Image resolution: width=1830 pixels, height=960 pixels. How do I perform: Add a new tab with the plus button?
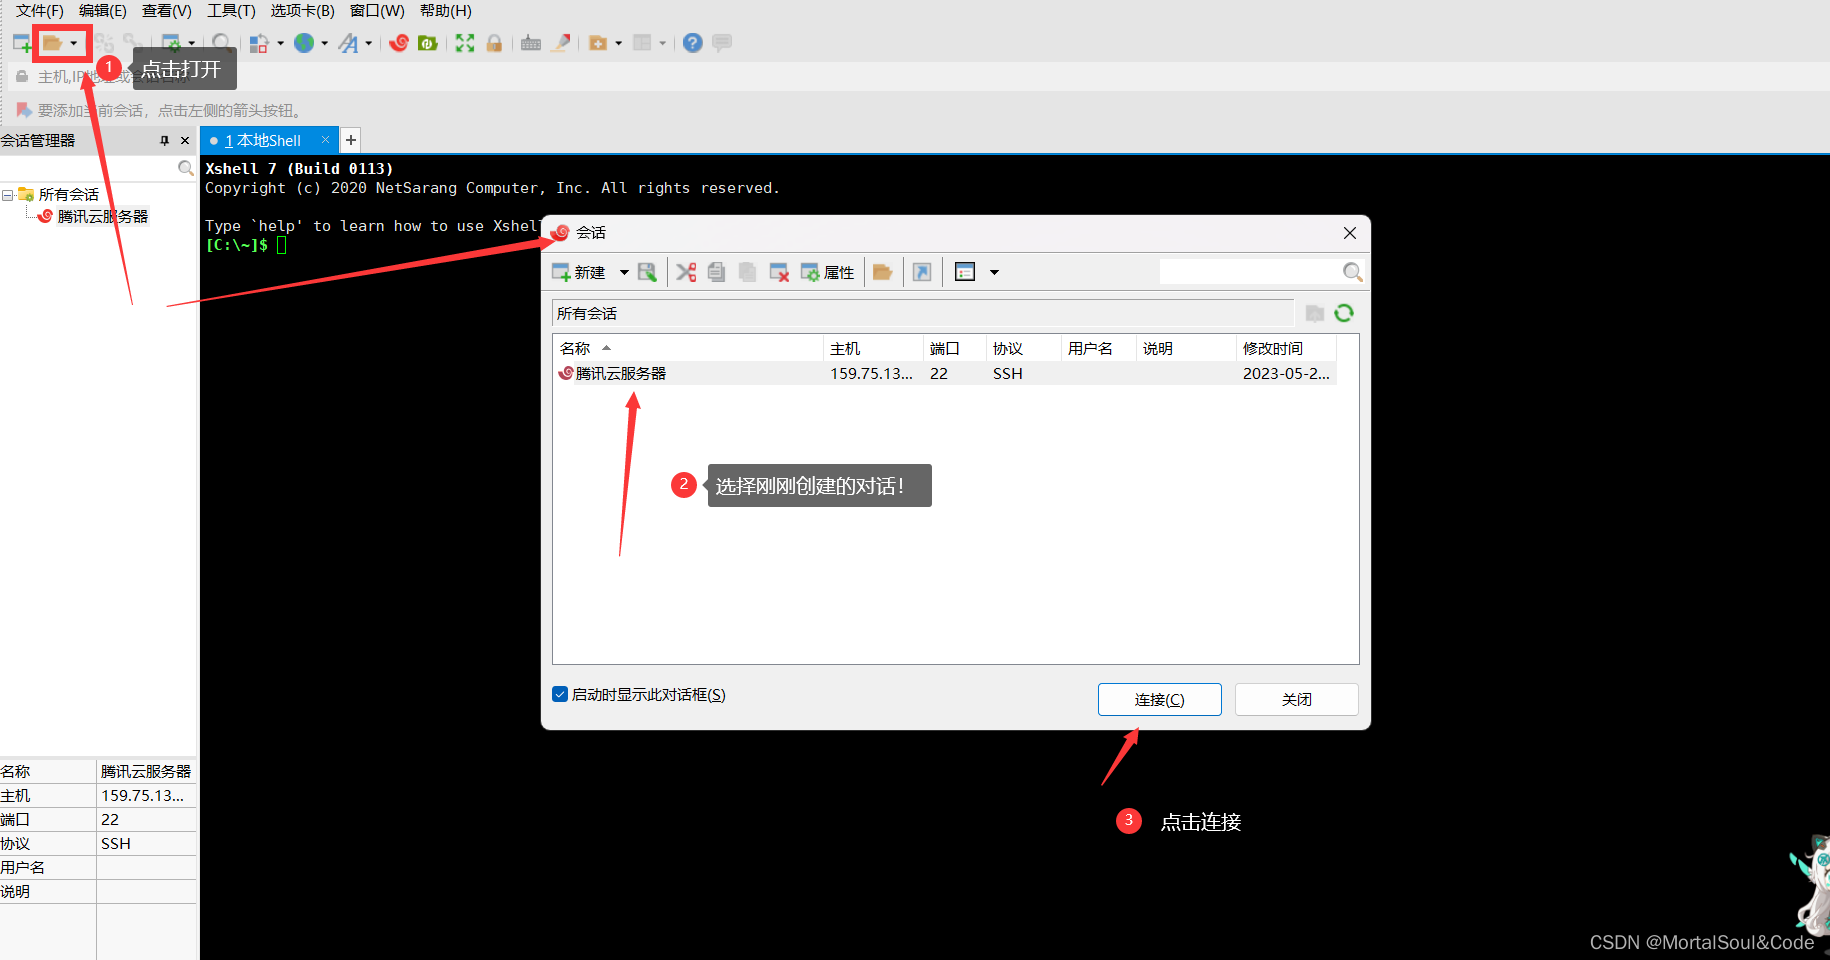pos(351,141)
